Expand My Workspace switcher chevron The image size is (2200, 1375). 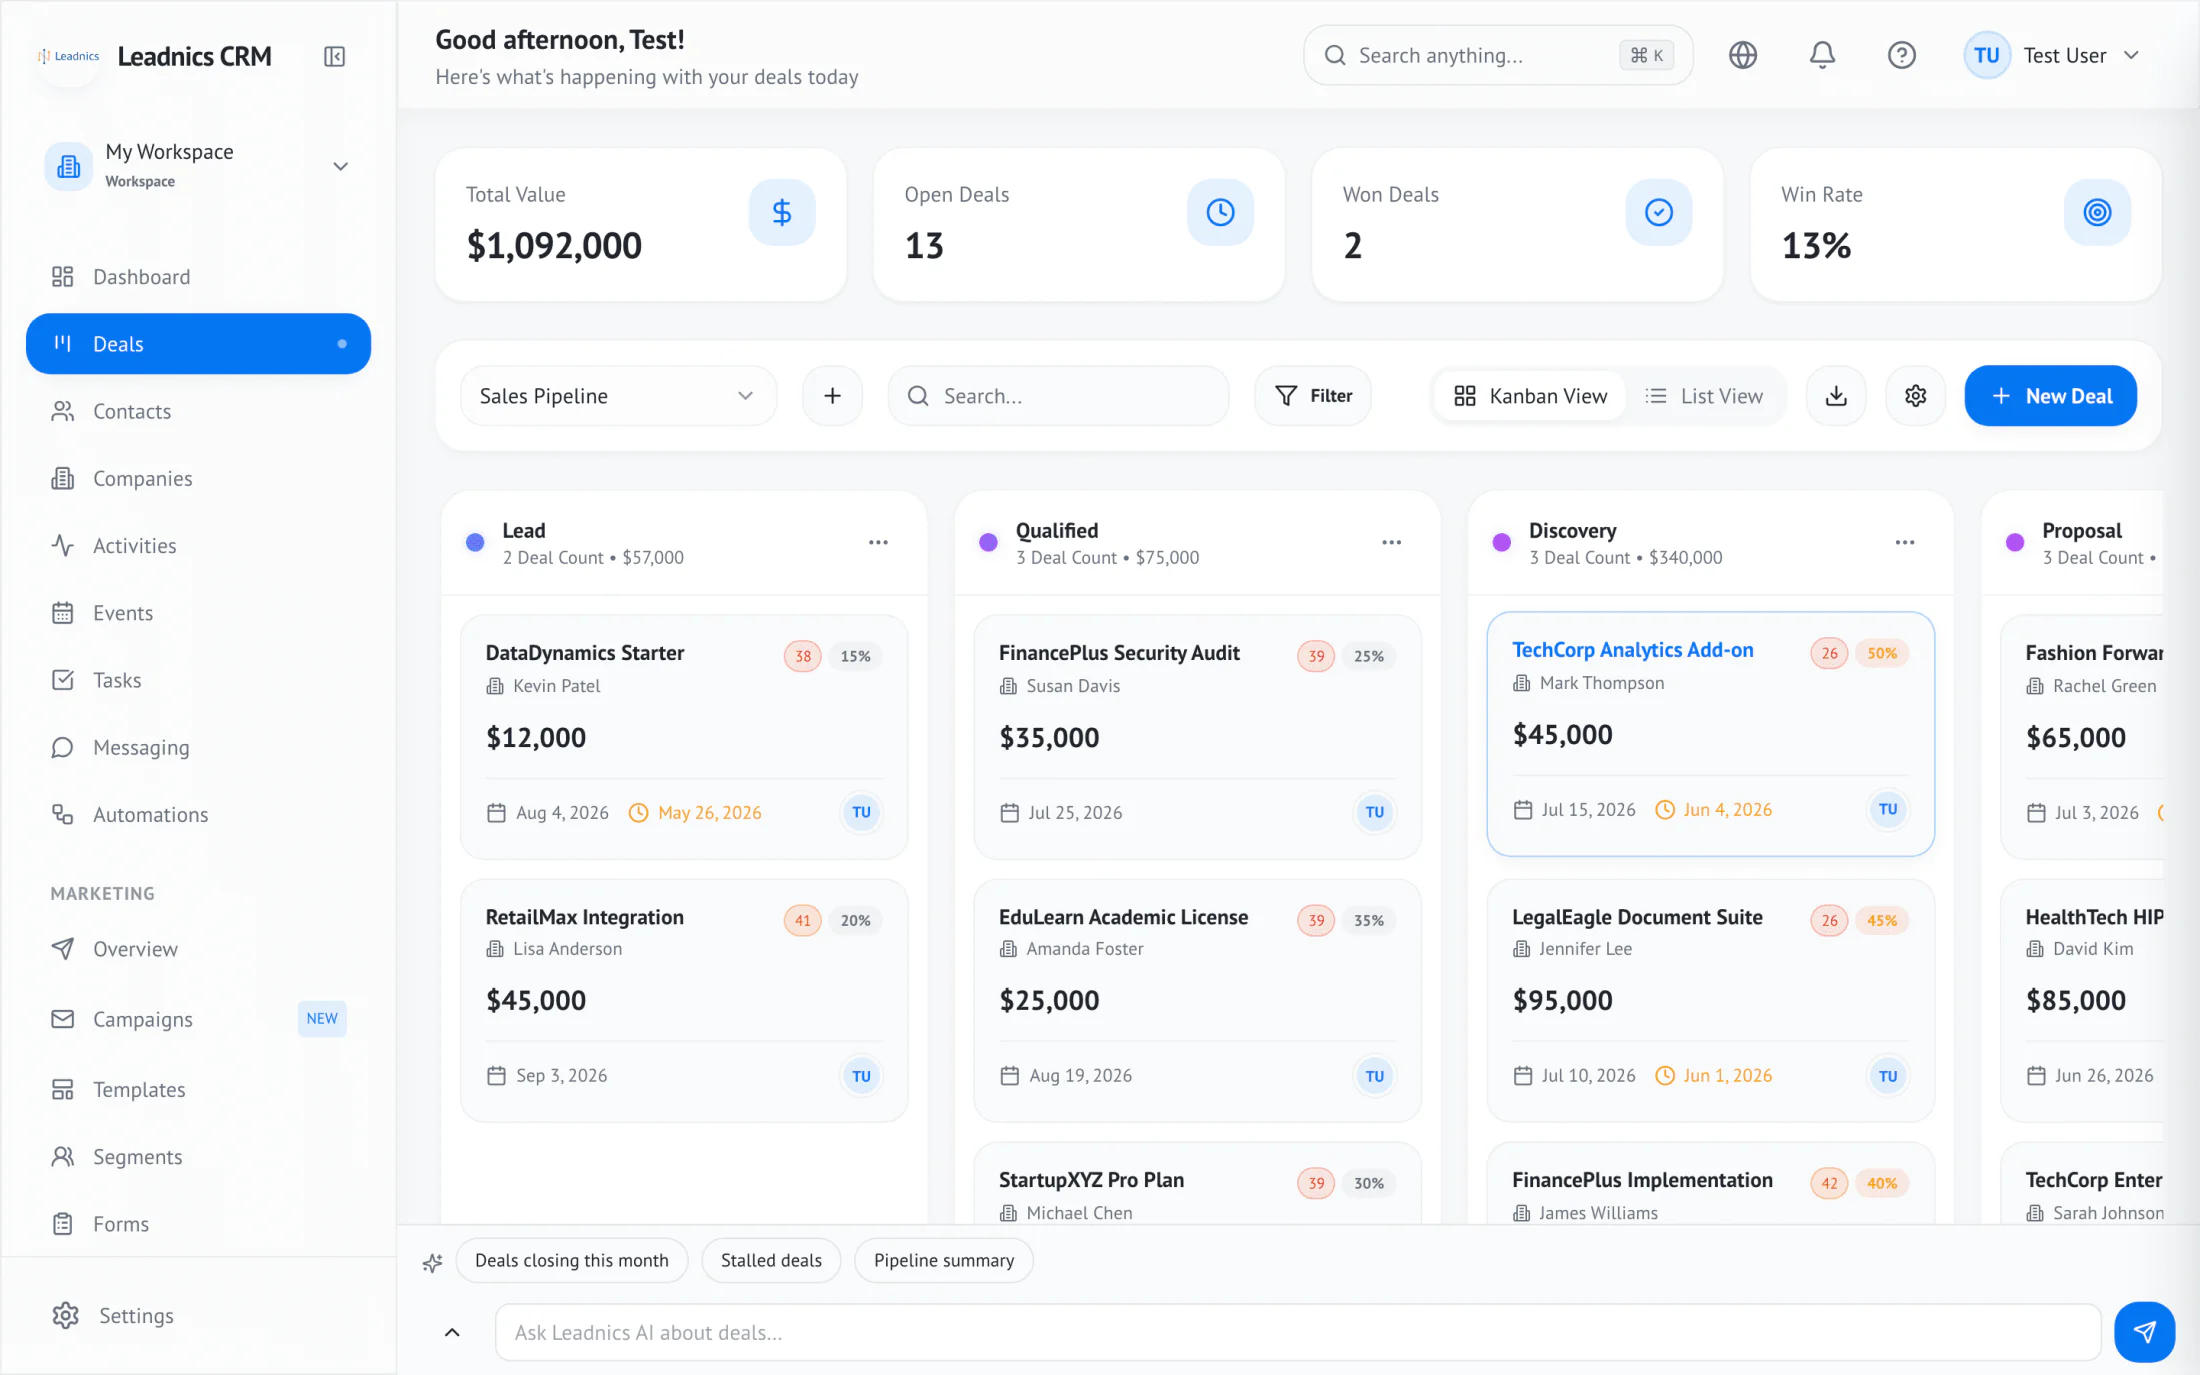(x=340, y=166)
